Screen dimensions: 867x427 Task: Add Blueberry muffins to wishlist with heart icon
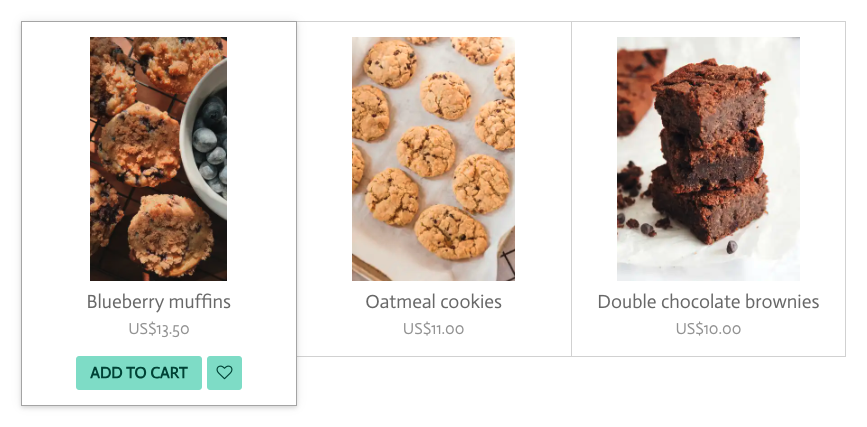pyautogui.click(x=224, y=373)
